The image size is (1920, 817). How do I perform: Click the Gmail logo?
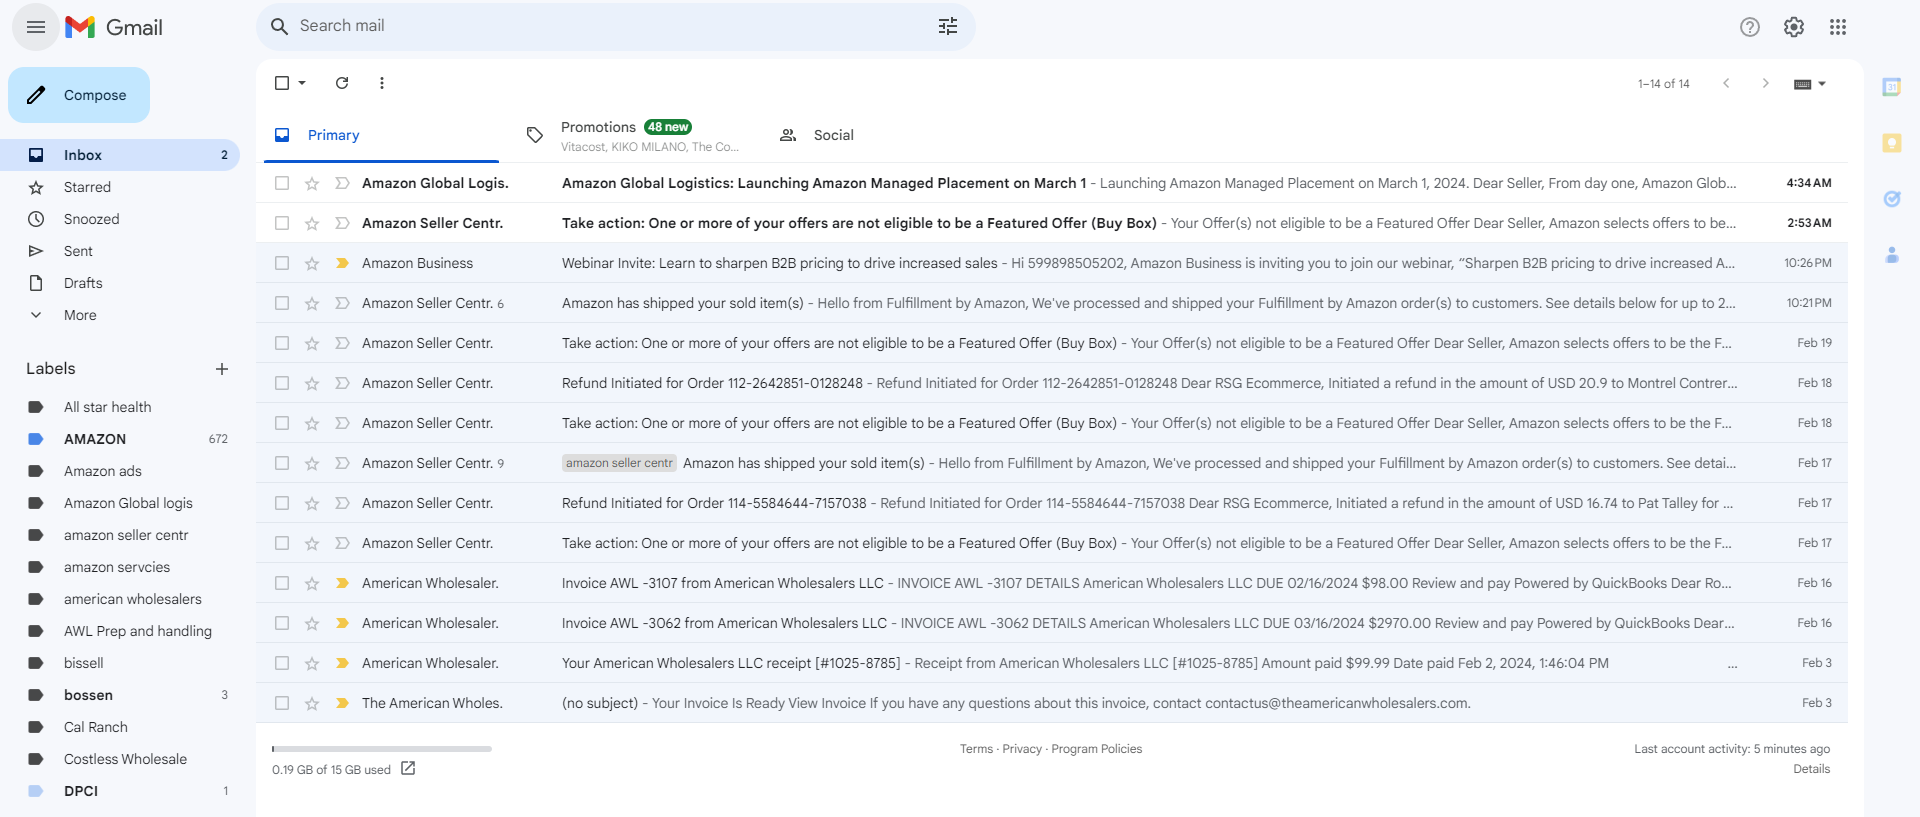coord(114,27)
